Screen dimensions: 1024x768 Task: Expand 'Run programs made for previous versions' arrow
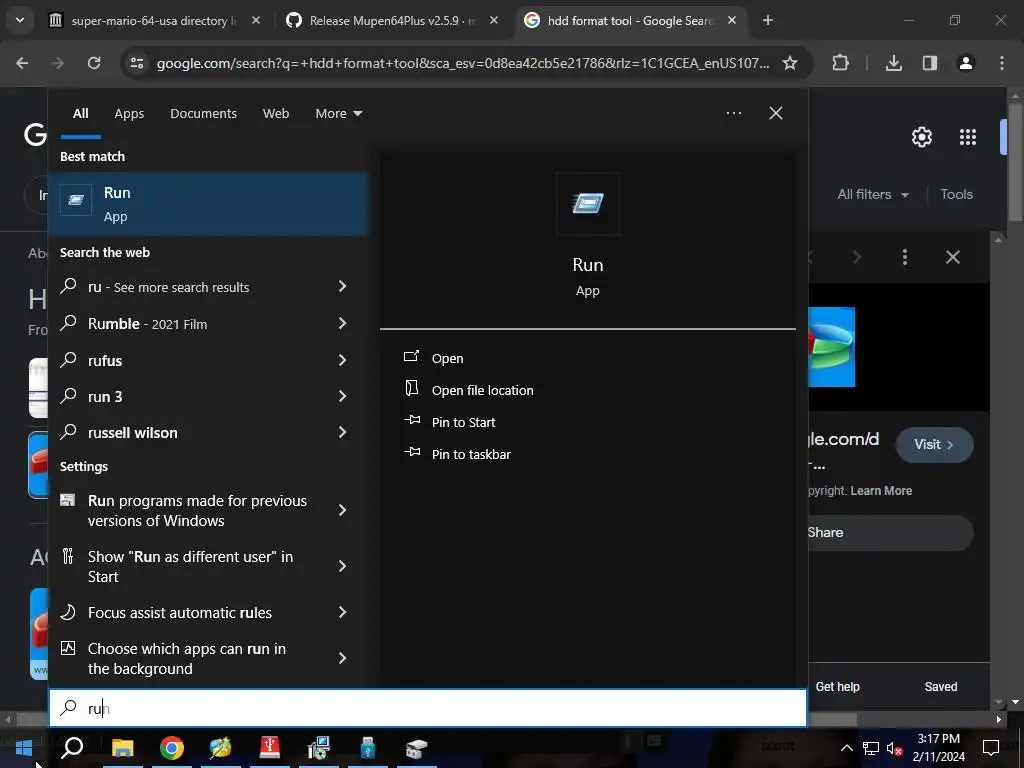pyautogui.click(x=342, y=510)
